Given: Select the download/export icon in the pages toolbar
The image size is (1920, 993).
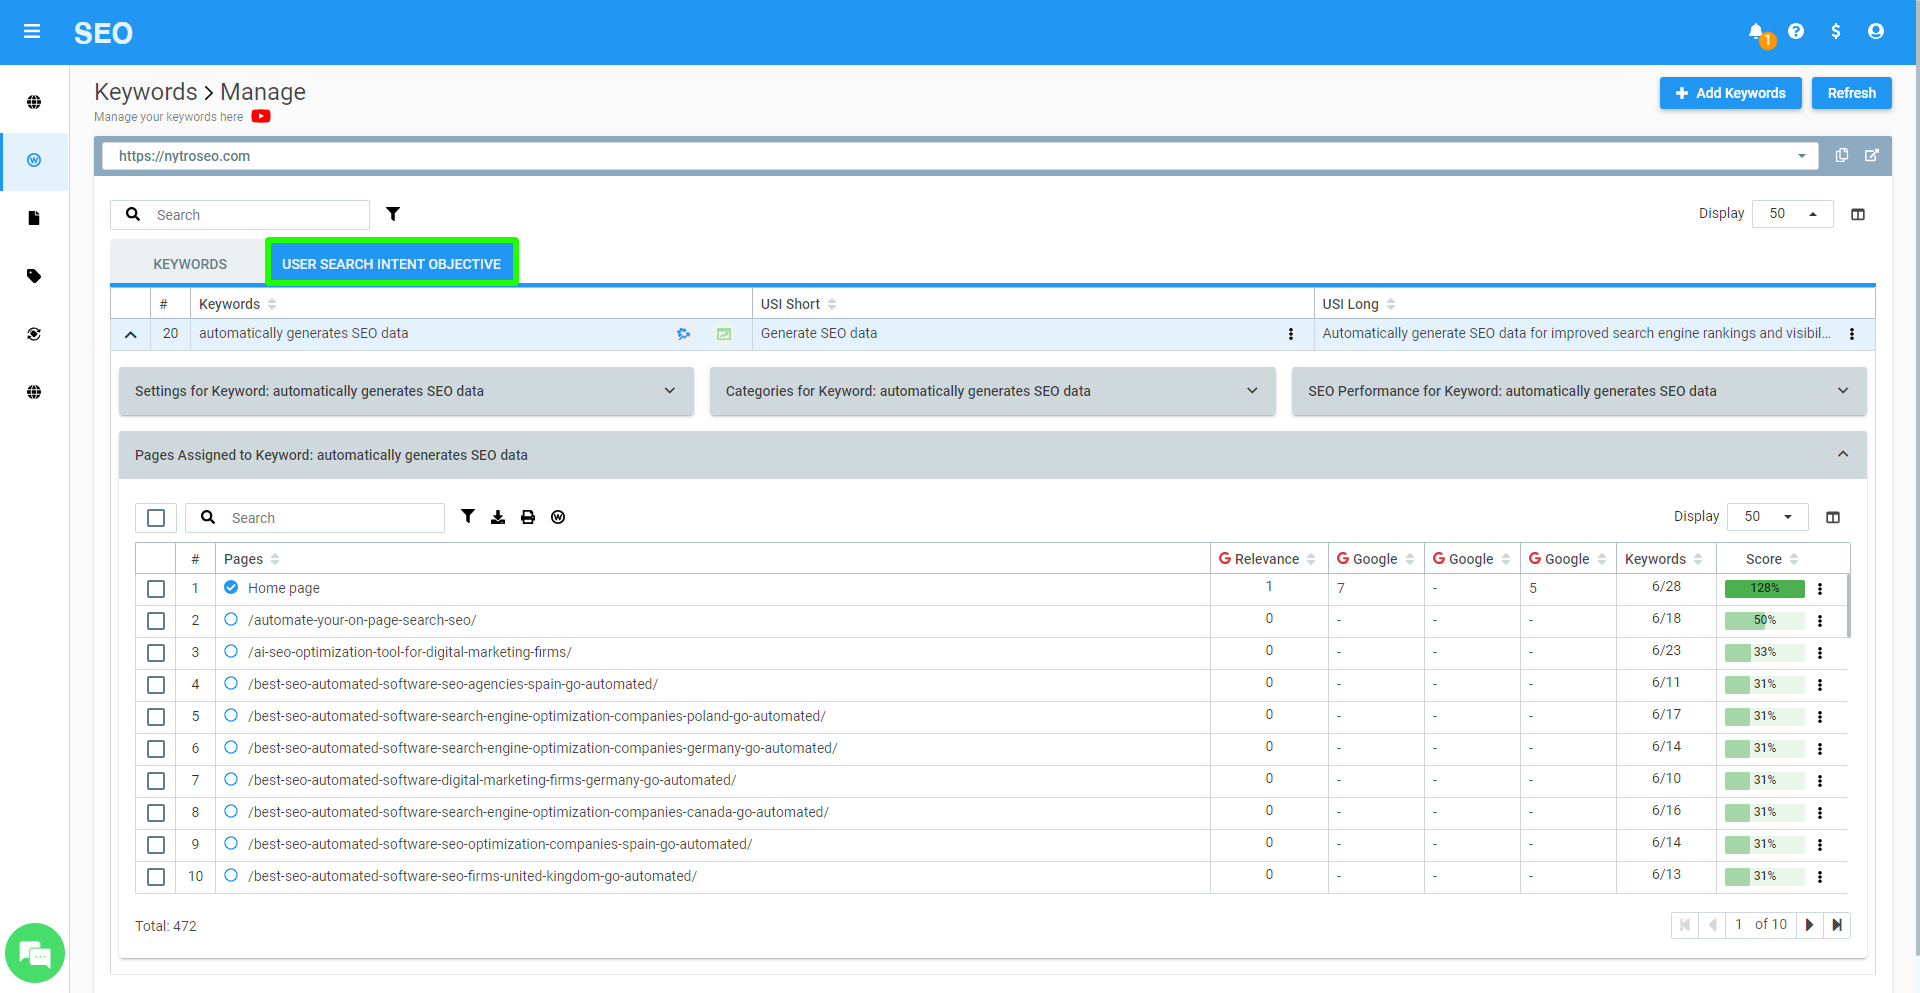Looking at the screenshot, I should (498, 517).
